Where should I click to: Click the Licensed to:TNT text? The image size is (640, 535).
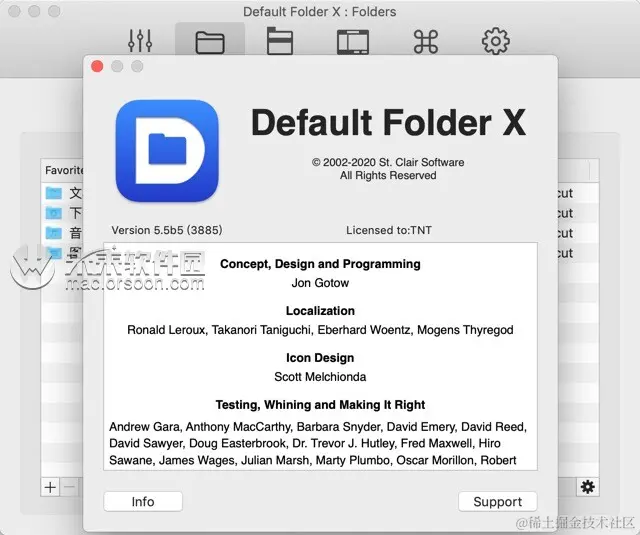click(x=389, y=230)
